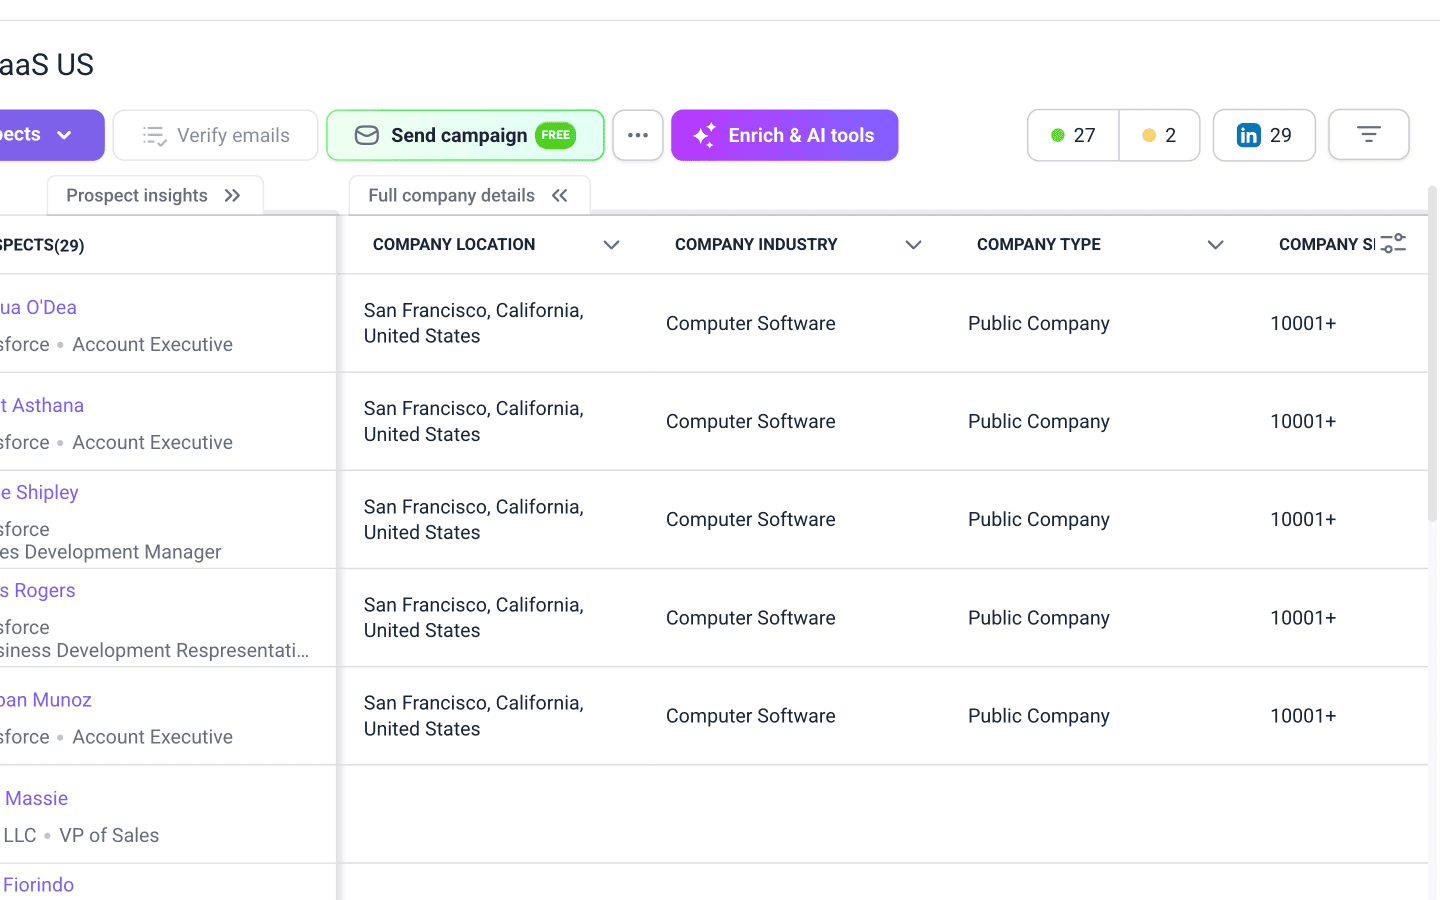Click the envelope icon in Send campaign
The width and height of the screenshot is (1440, 900).
pyautogui.click(x=367, y=135)
